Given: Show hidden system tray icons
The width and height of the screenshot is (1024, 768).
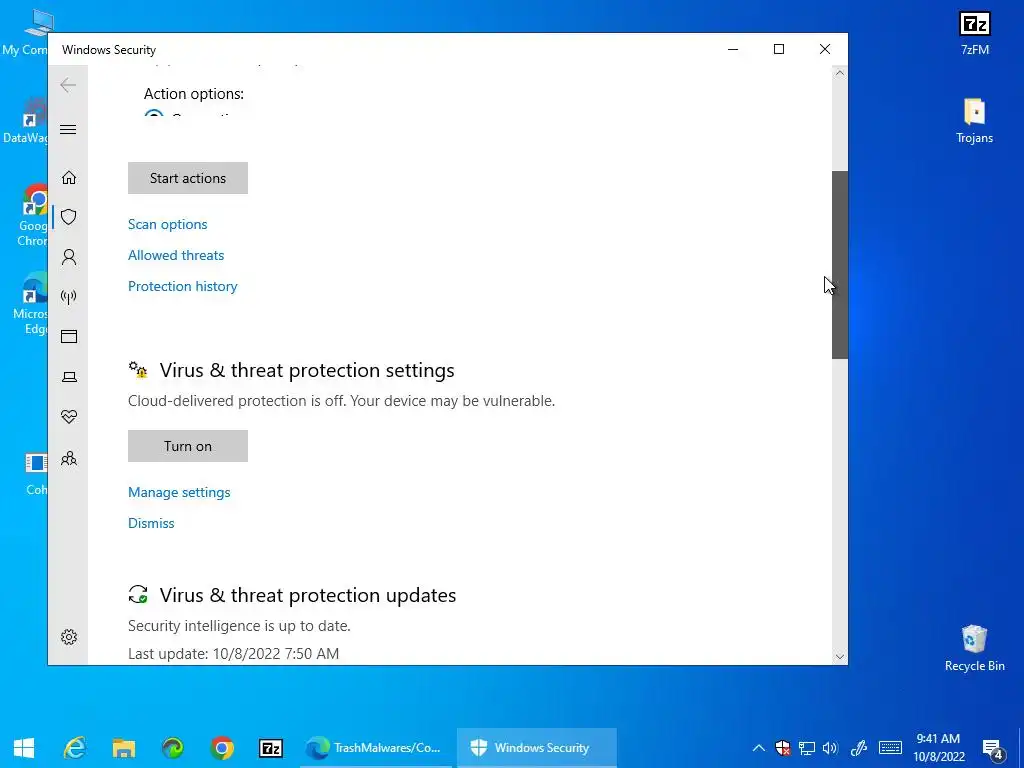Looking at the screenshot, I should pos(758,748).
